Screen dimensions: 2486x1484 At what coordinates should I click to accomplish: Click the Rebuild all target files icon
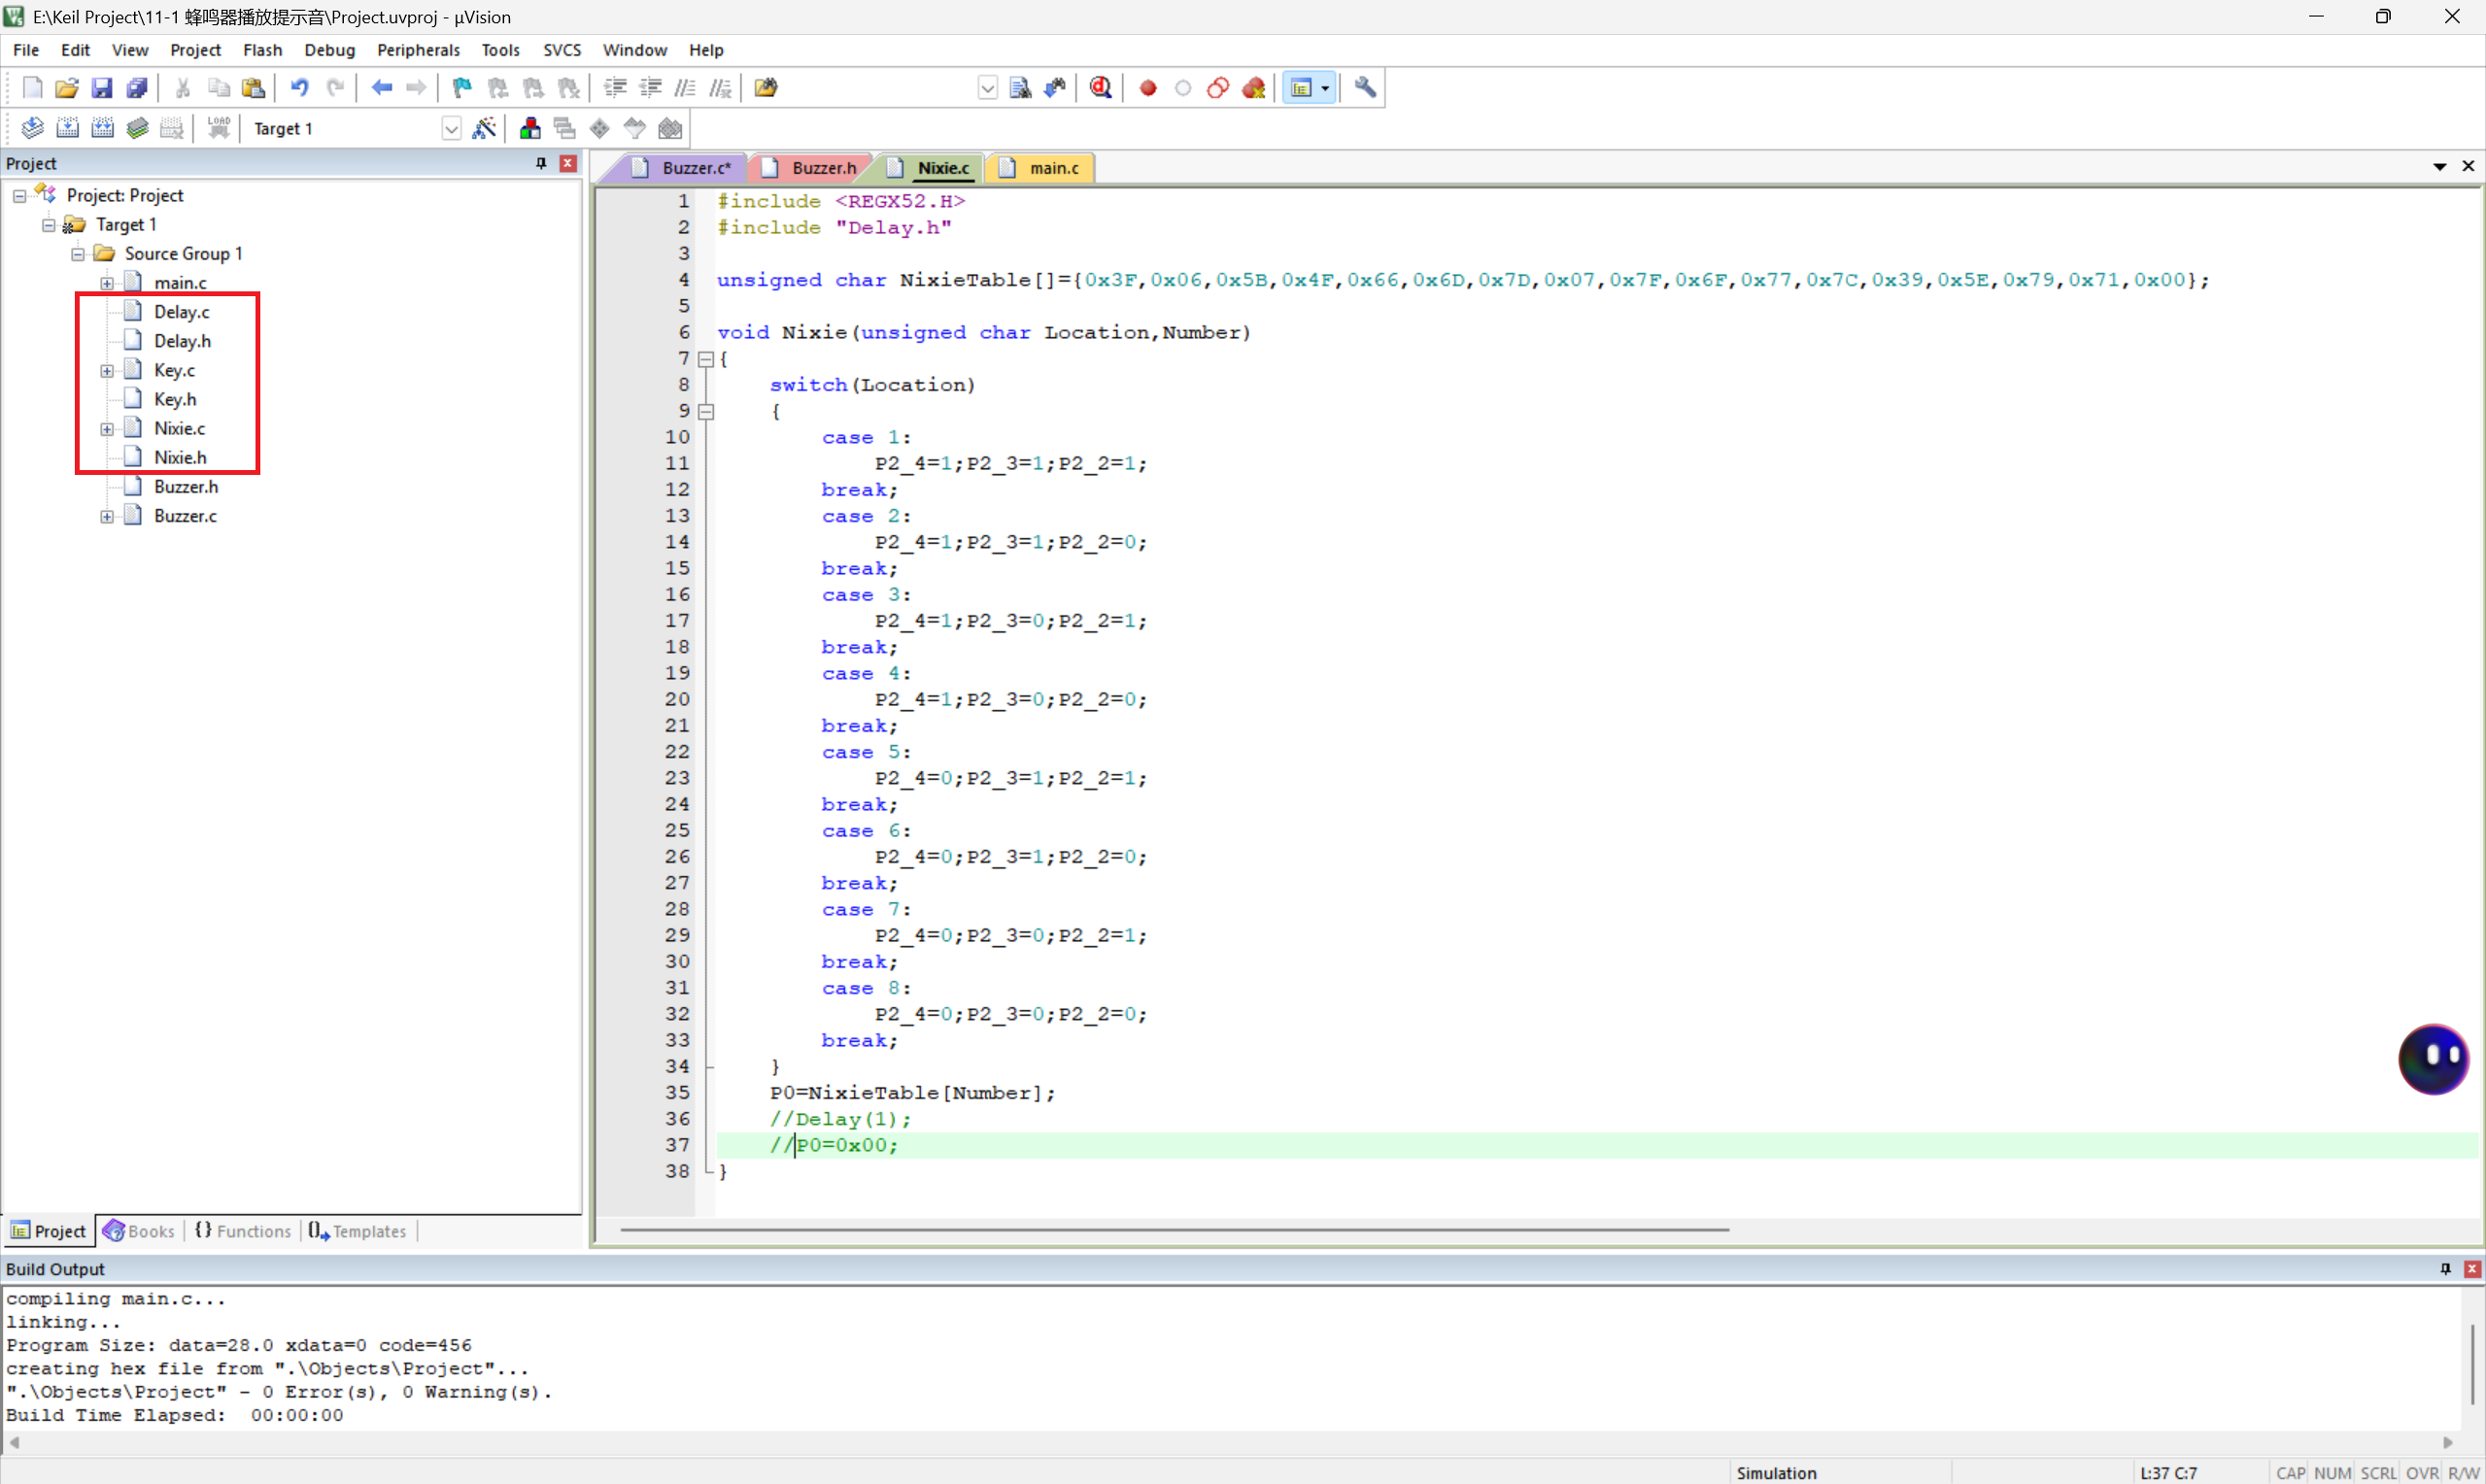[102, 128]
